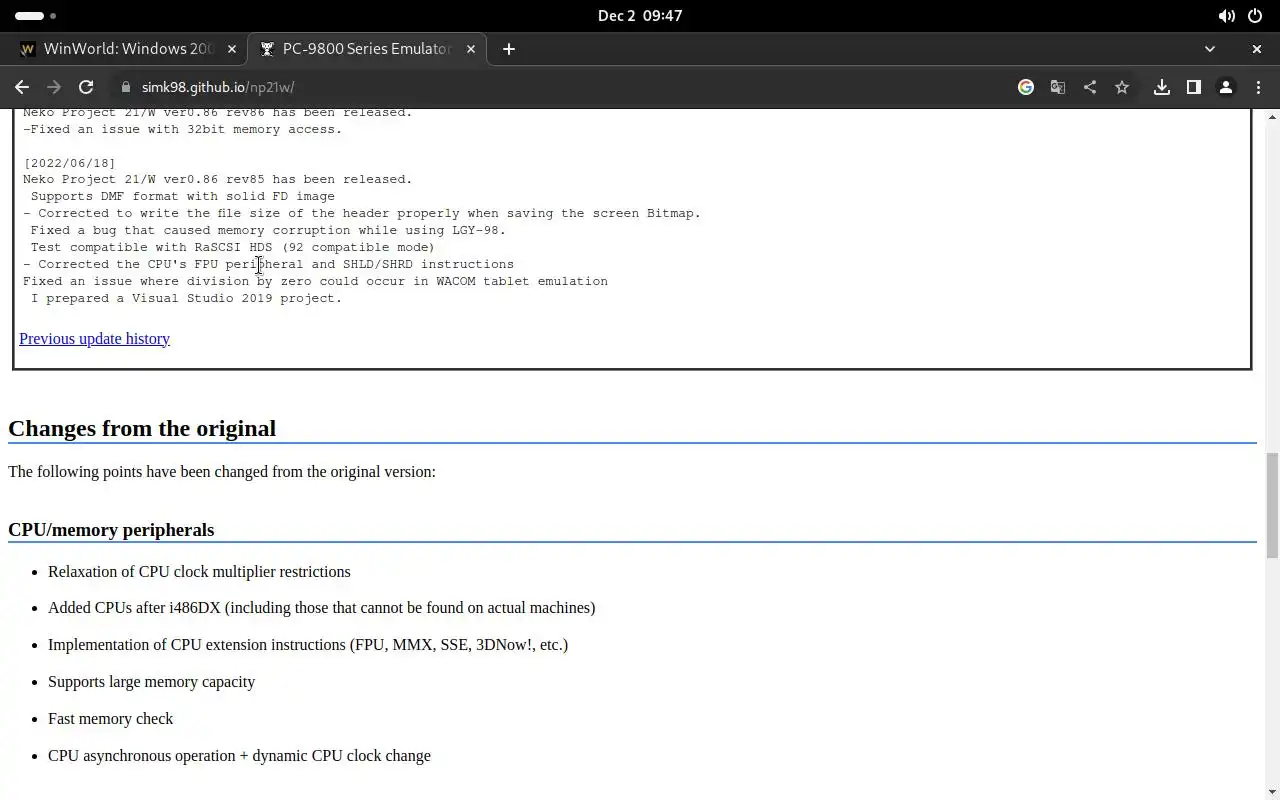Click Supports DMF format with solid FD image

click(182, 197)
